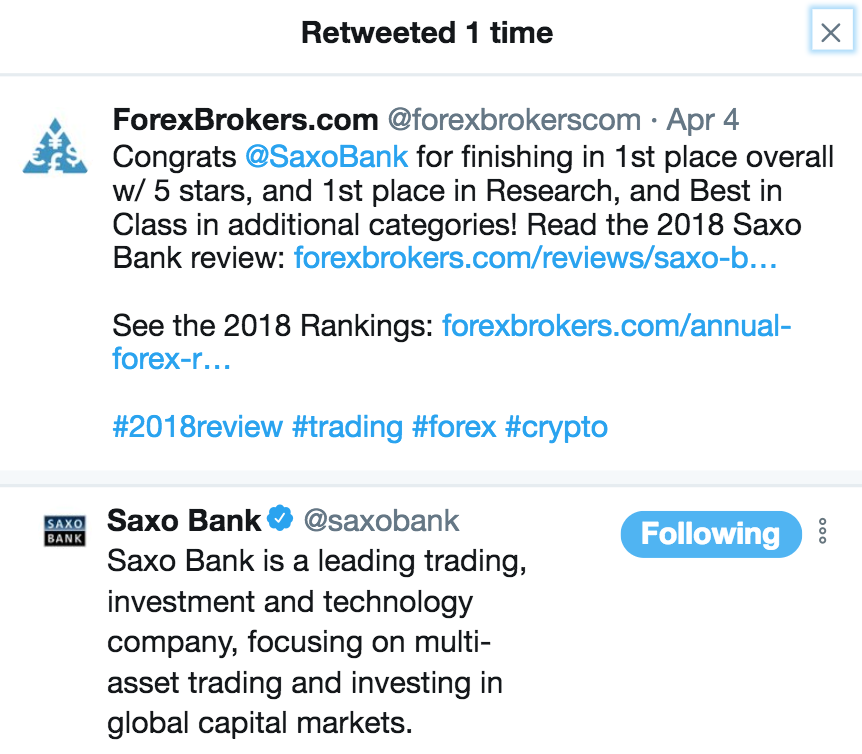The width and height of the screenshot is (862, 754).
Task: Open the #crypto hashtag
Action: [x=556, y=427]
